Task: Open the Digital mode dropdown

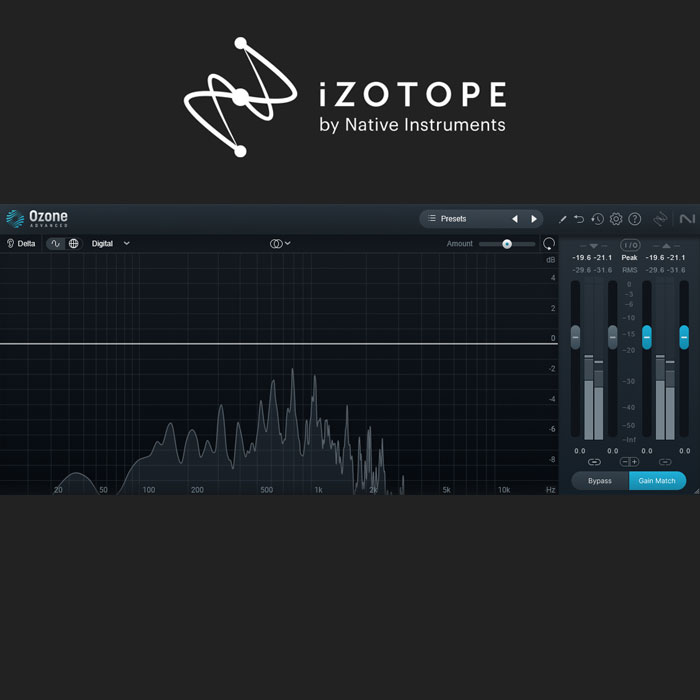Action: (x=110, y=244)
